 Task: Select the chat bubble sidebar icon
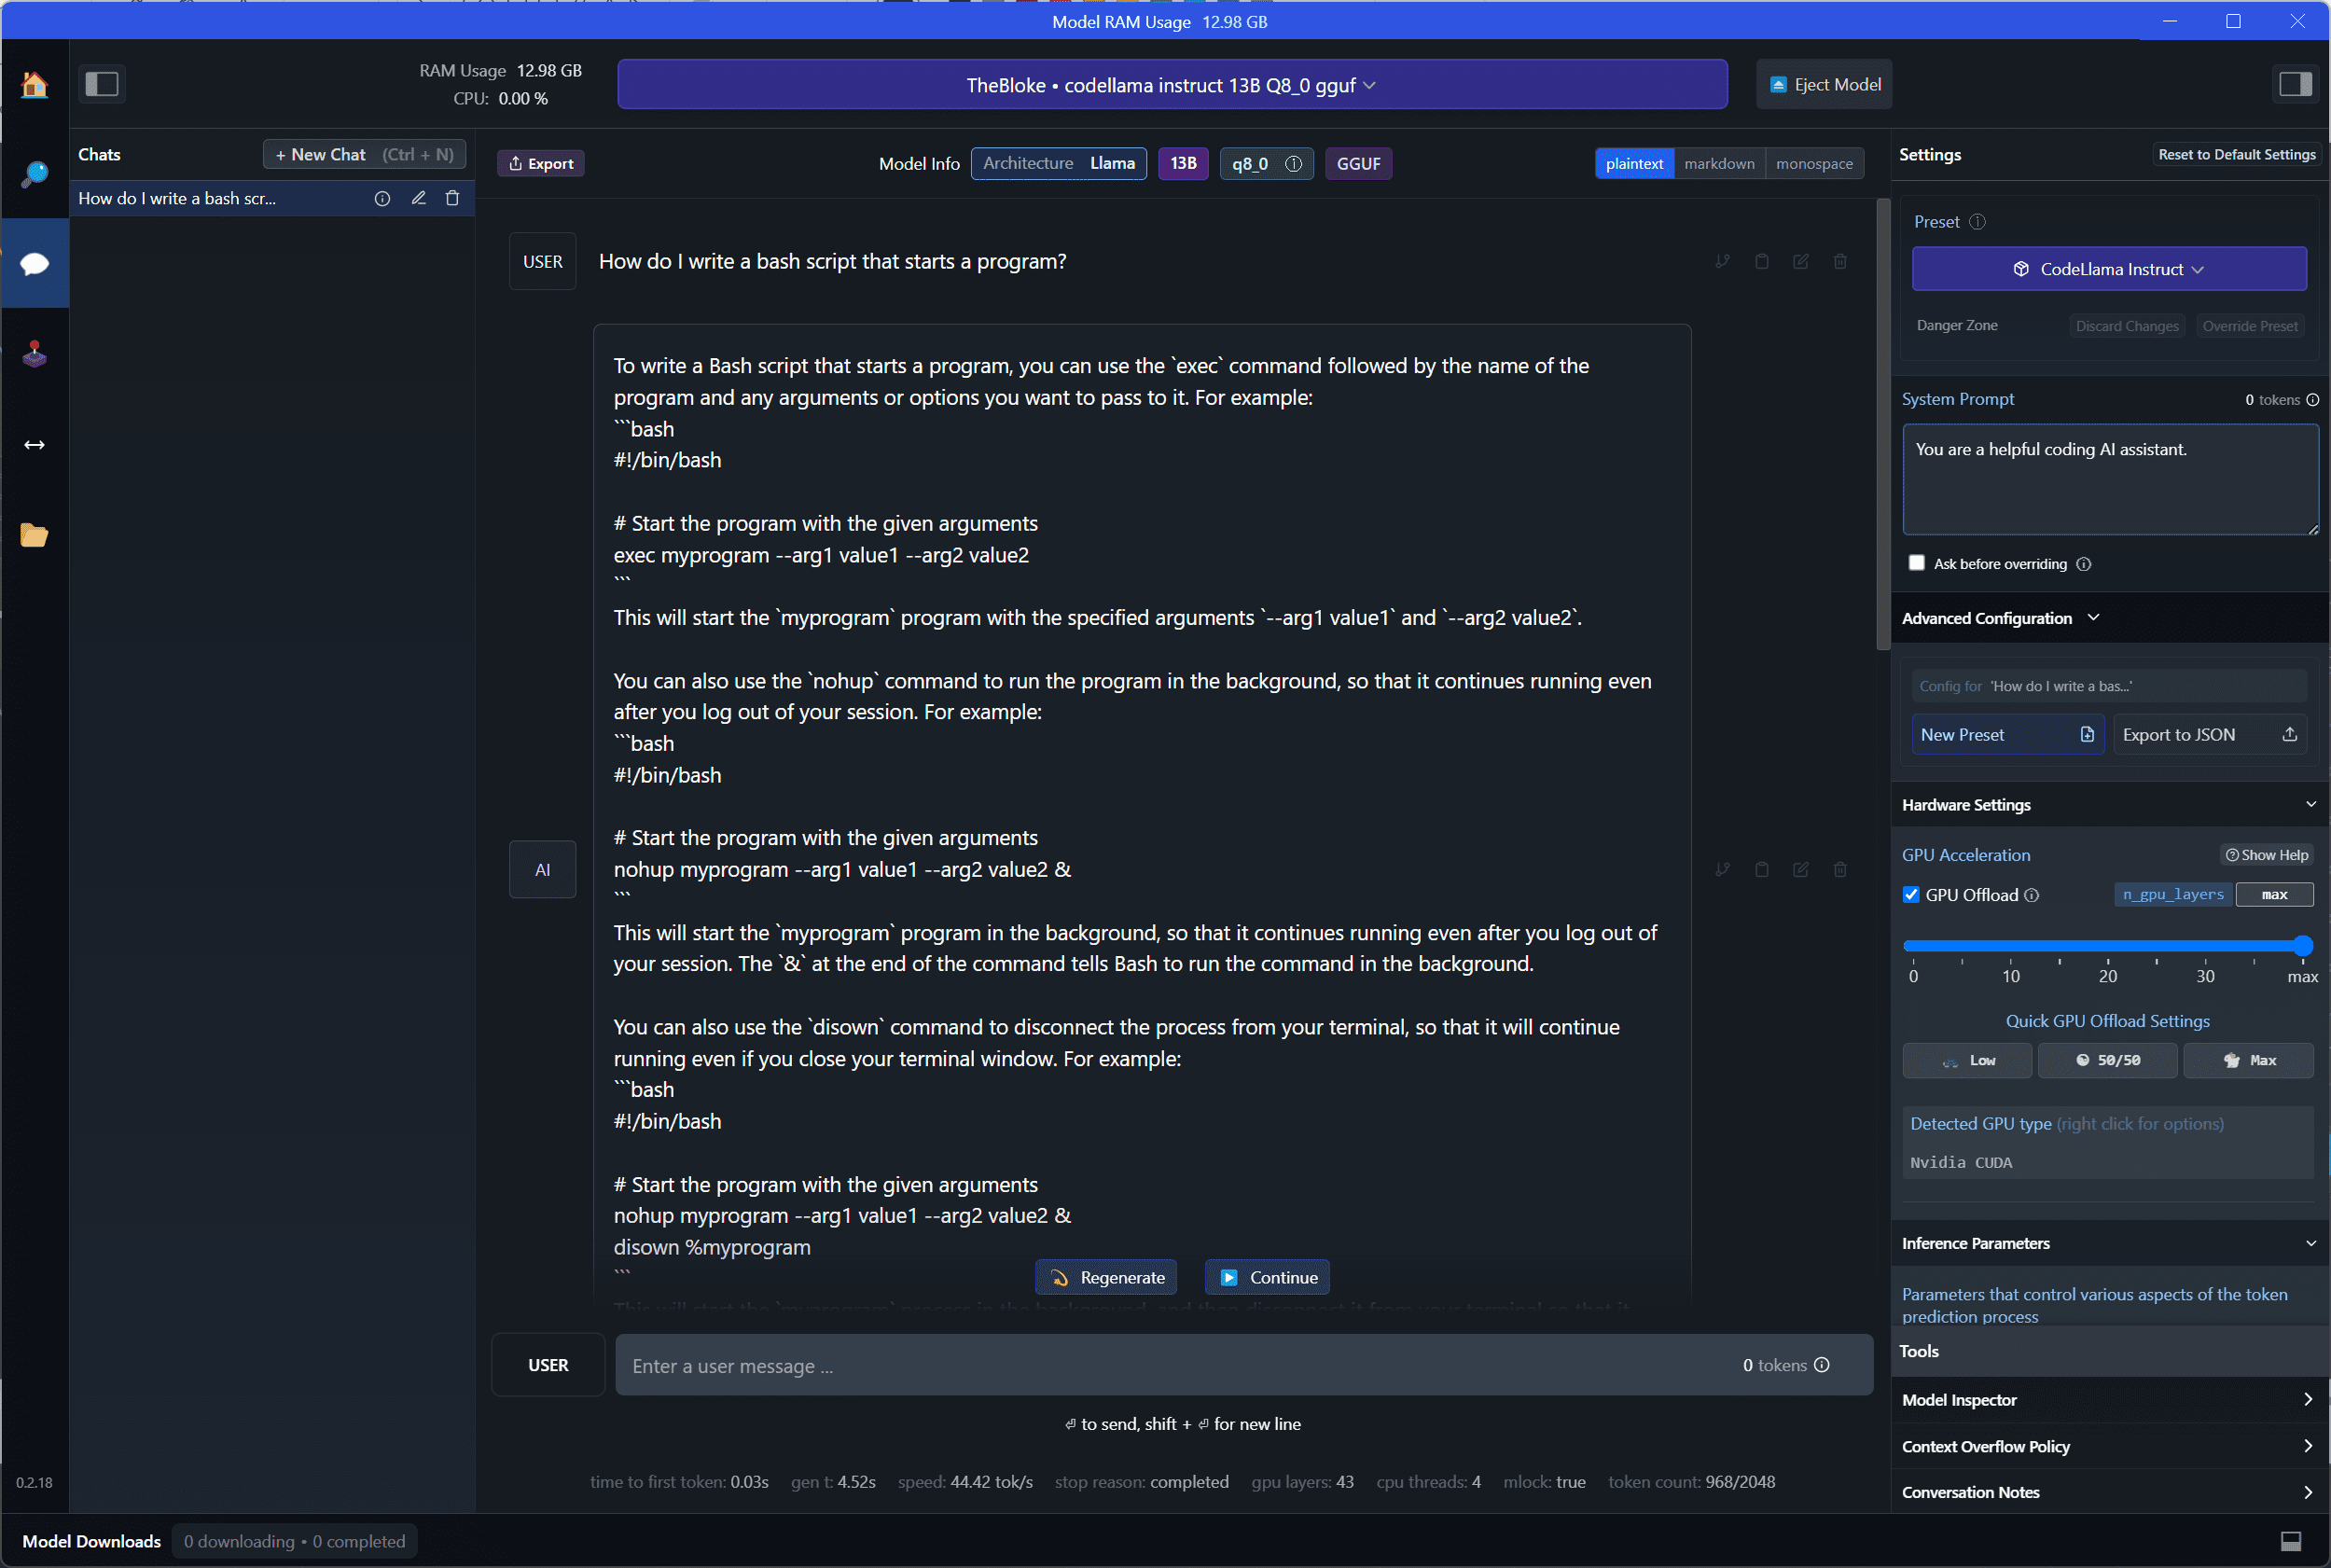35,263
